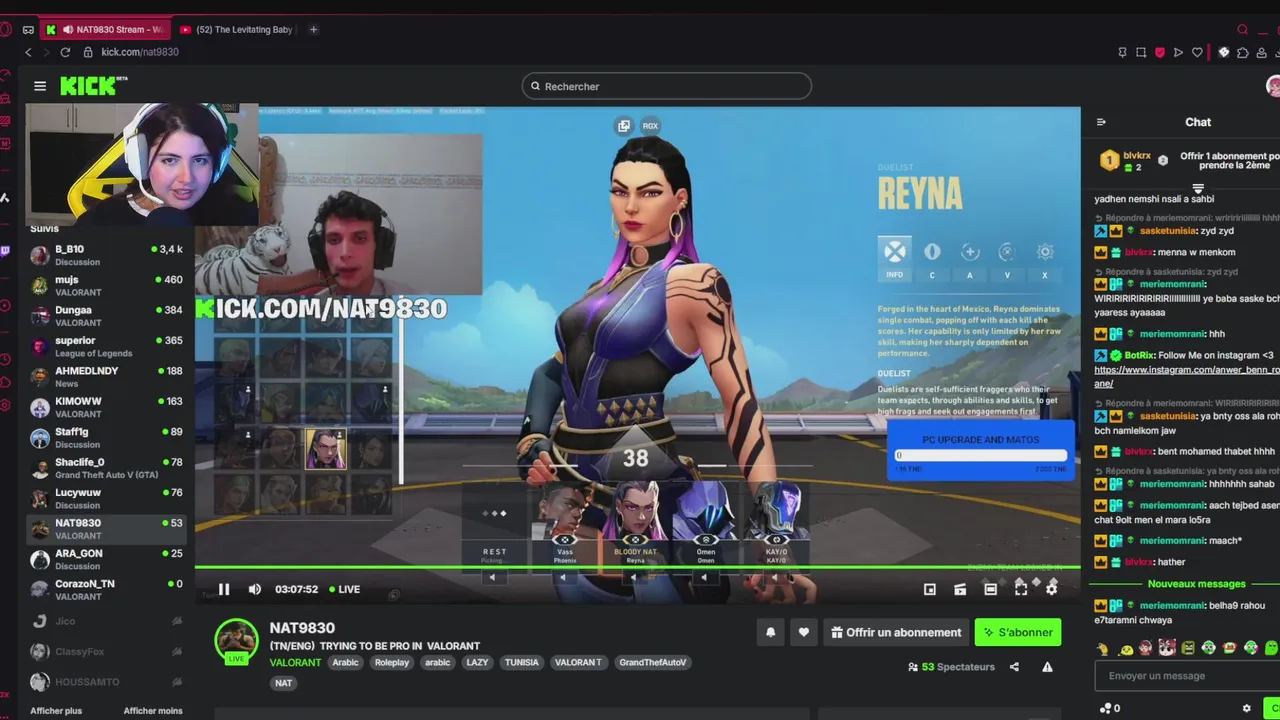
Task: Reload the page
Action: 65,52
